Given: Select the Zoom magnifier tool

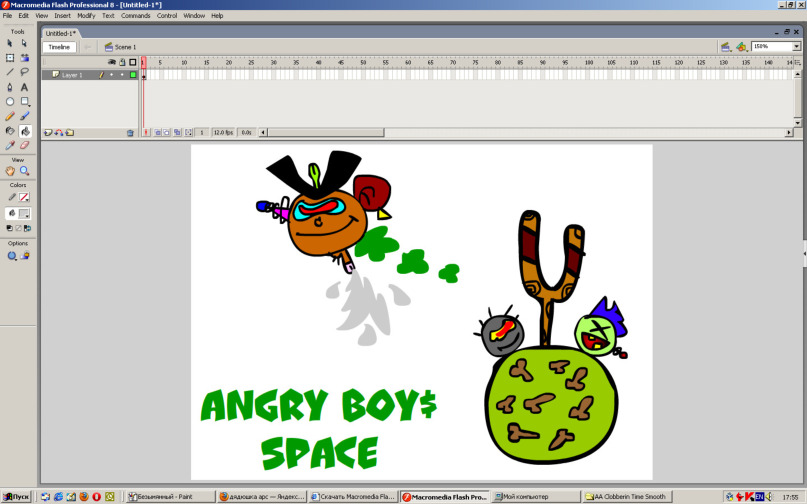Looking at the screenshot, I should point(25,171).
